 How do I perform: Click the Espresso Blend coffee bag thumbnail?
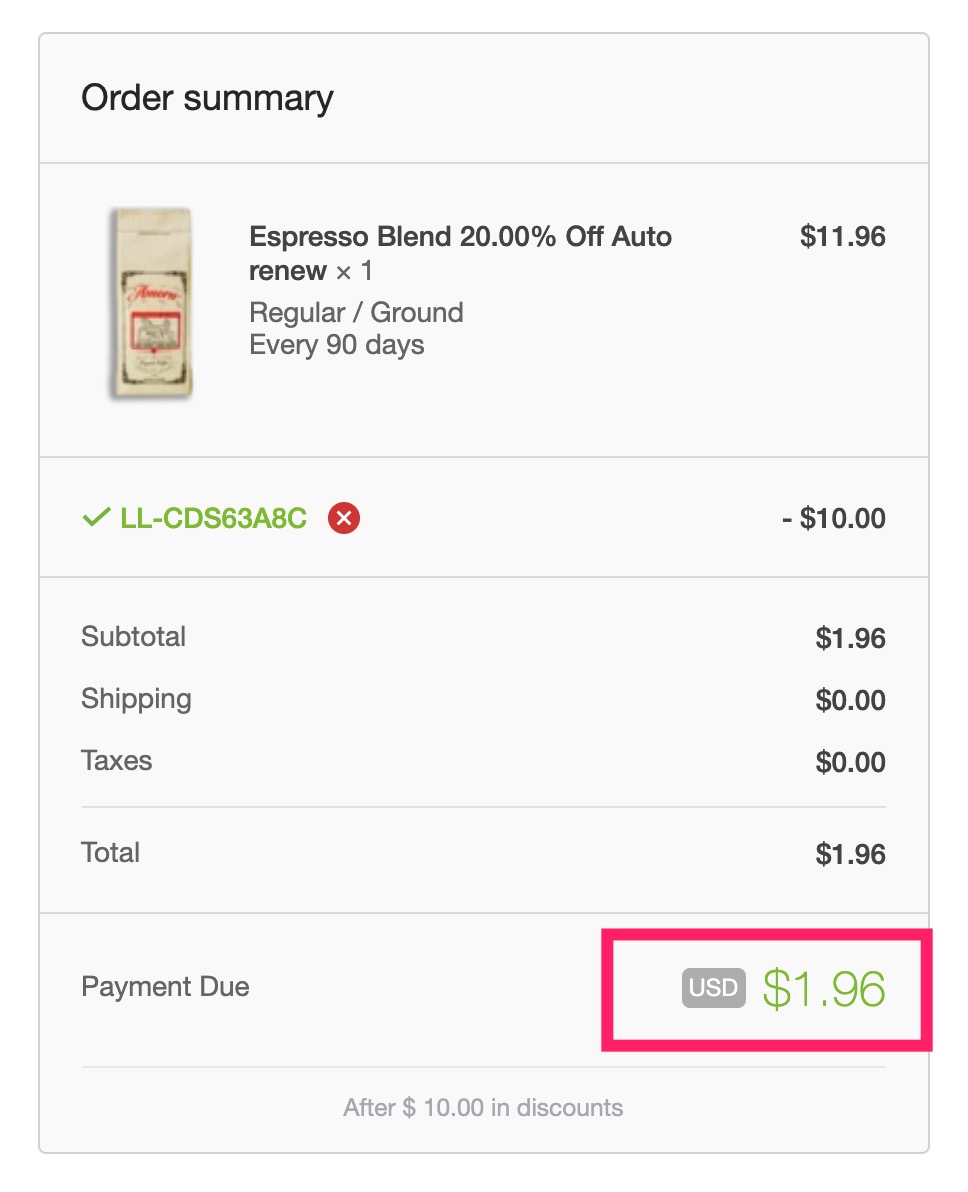pos(150,304)
